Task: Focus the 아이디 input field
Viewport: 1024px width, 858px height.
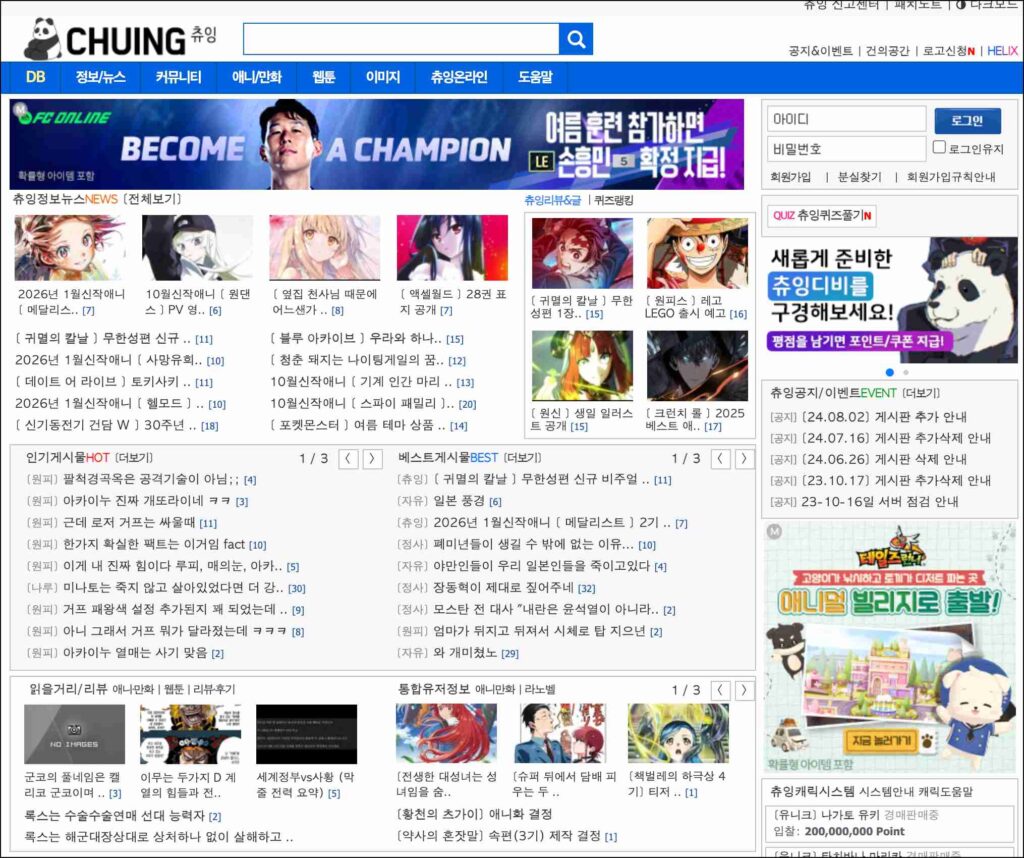Action: click(846, 119)
